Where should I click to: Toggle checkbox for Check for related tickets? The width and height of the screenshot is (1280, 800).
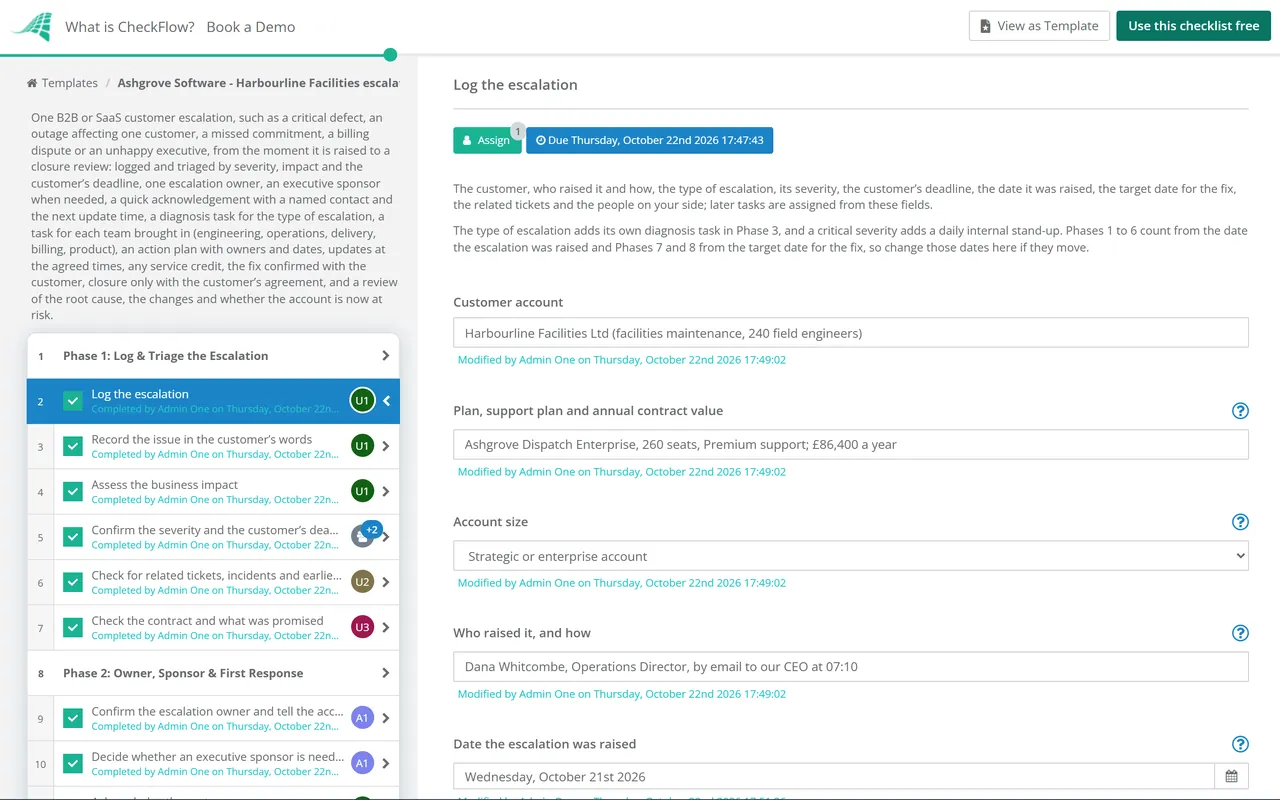[73, 582]
